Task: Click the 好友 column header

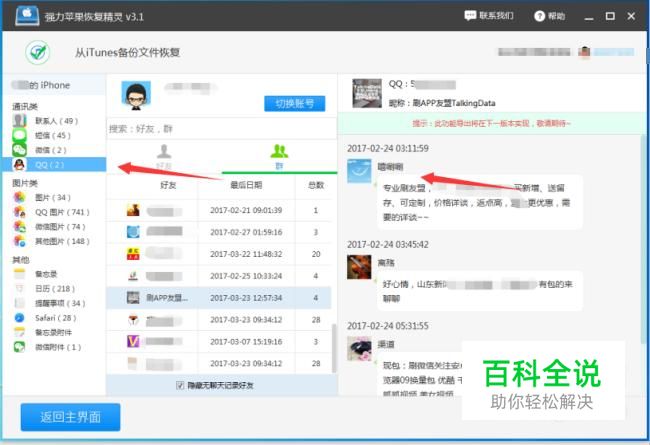Action: [168, 185]
